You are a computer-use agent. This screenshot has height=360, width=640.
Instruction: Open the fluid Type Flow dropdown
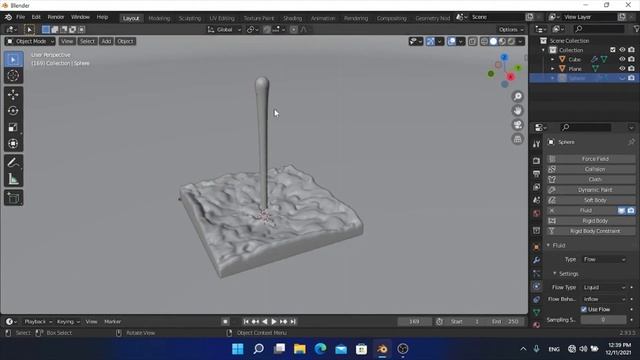point(604,260)
